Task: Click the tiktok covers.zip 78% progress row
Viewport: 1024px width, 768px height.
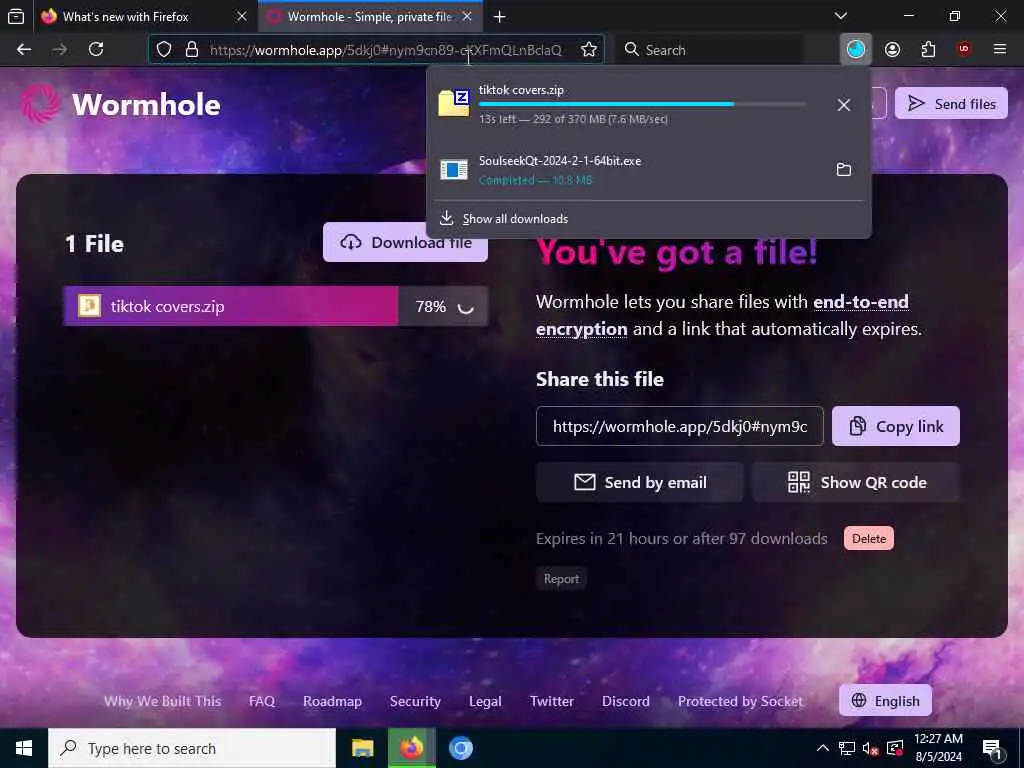Action: (x=276, y=306)
